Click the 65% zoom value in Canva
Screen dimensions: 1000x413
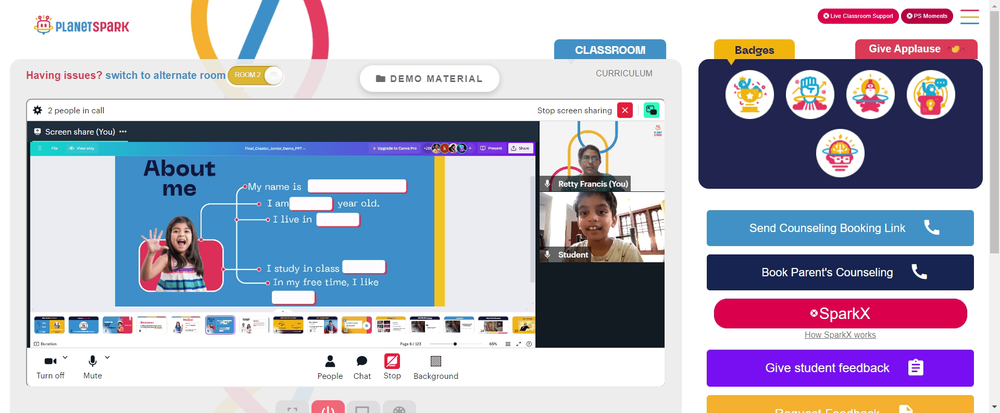493,344
